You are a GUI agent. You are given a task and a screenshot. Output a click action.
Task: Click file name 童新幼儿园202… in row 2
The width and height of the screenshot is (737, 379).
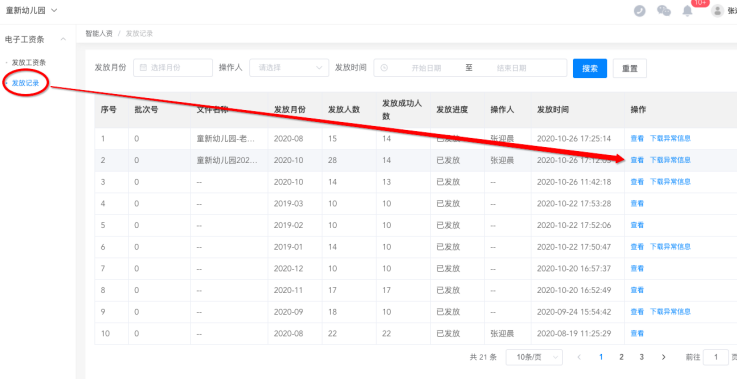[227, 160]
